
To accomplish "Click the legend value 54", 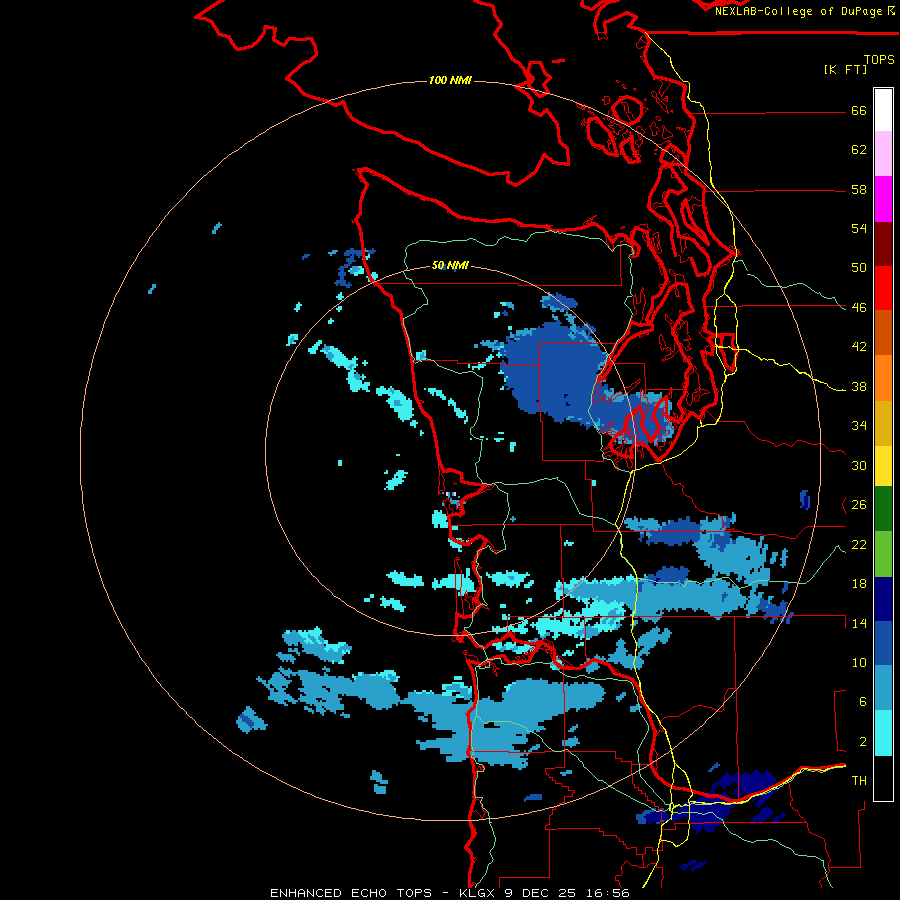I will (859, 228).
